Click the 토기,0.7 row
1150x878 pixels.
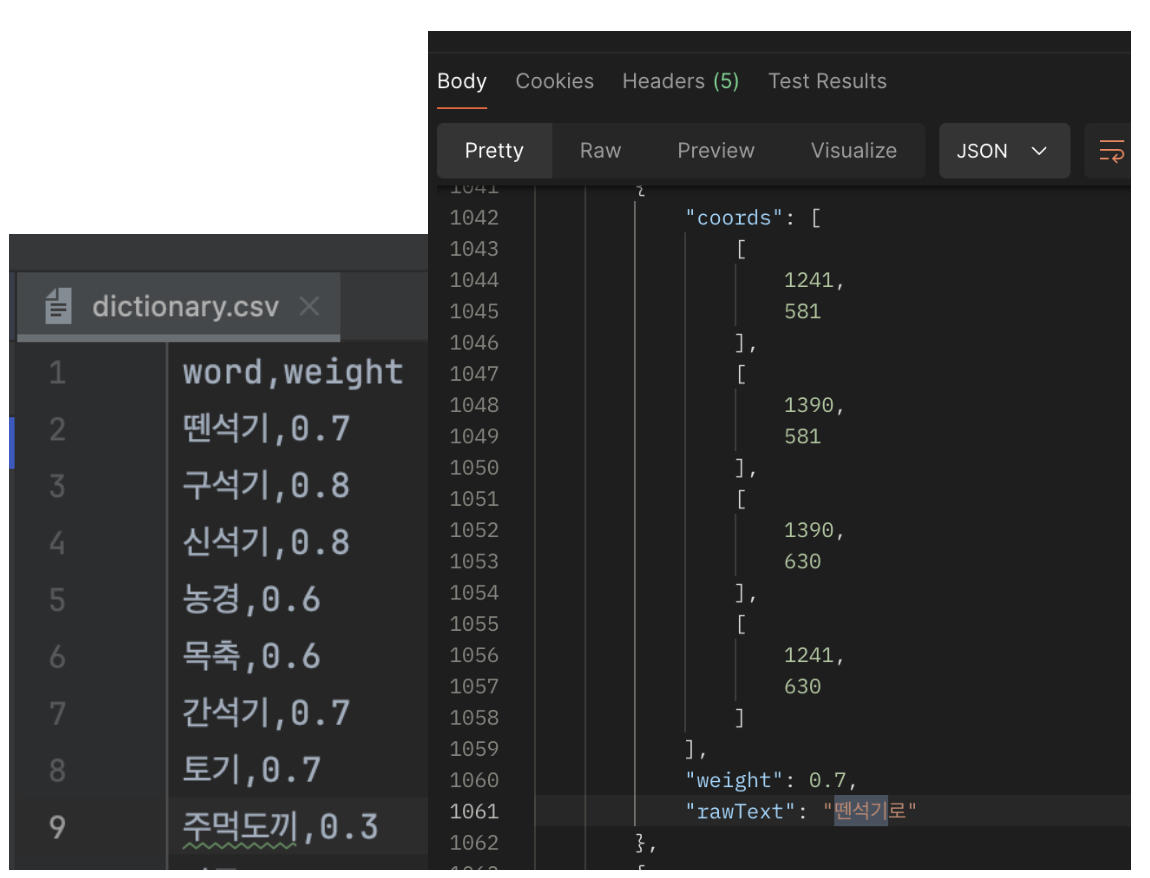[x=251, y=770]
